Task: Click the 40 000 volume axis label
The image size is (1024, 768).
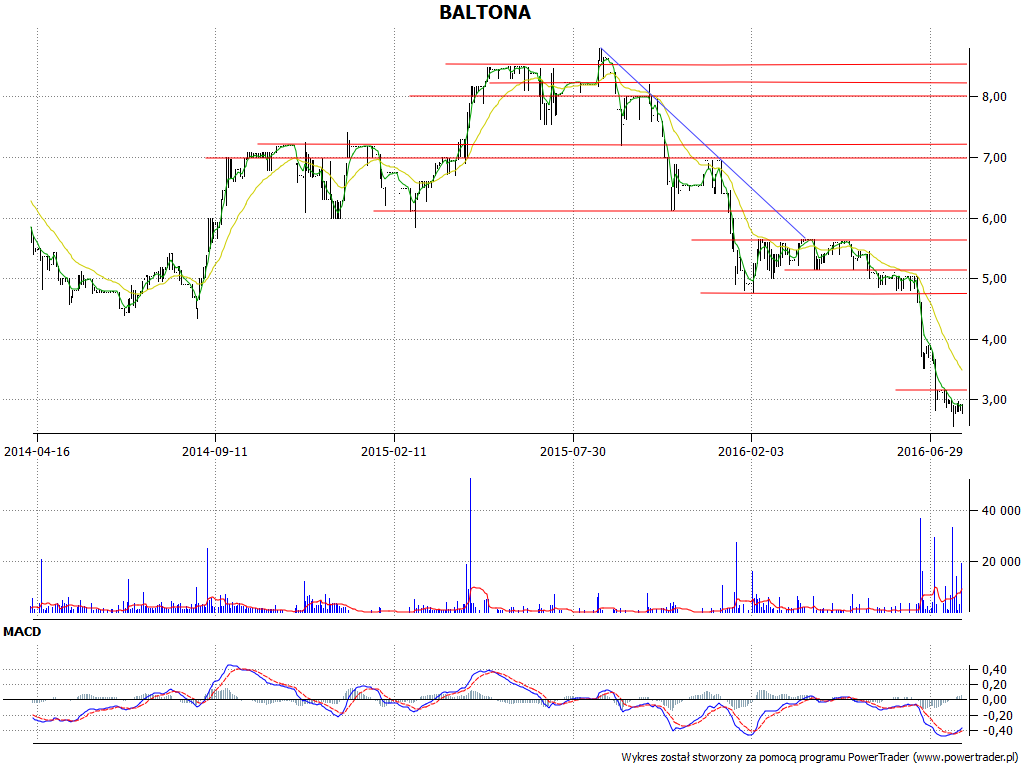Action: pos(1000,511)
